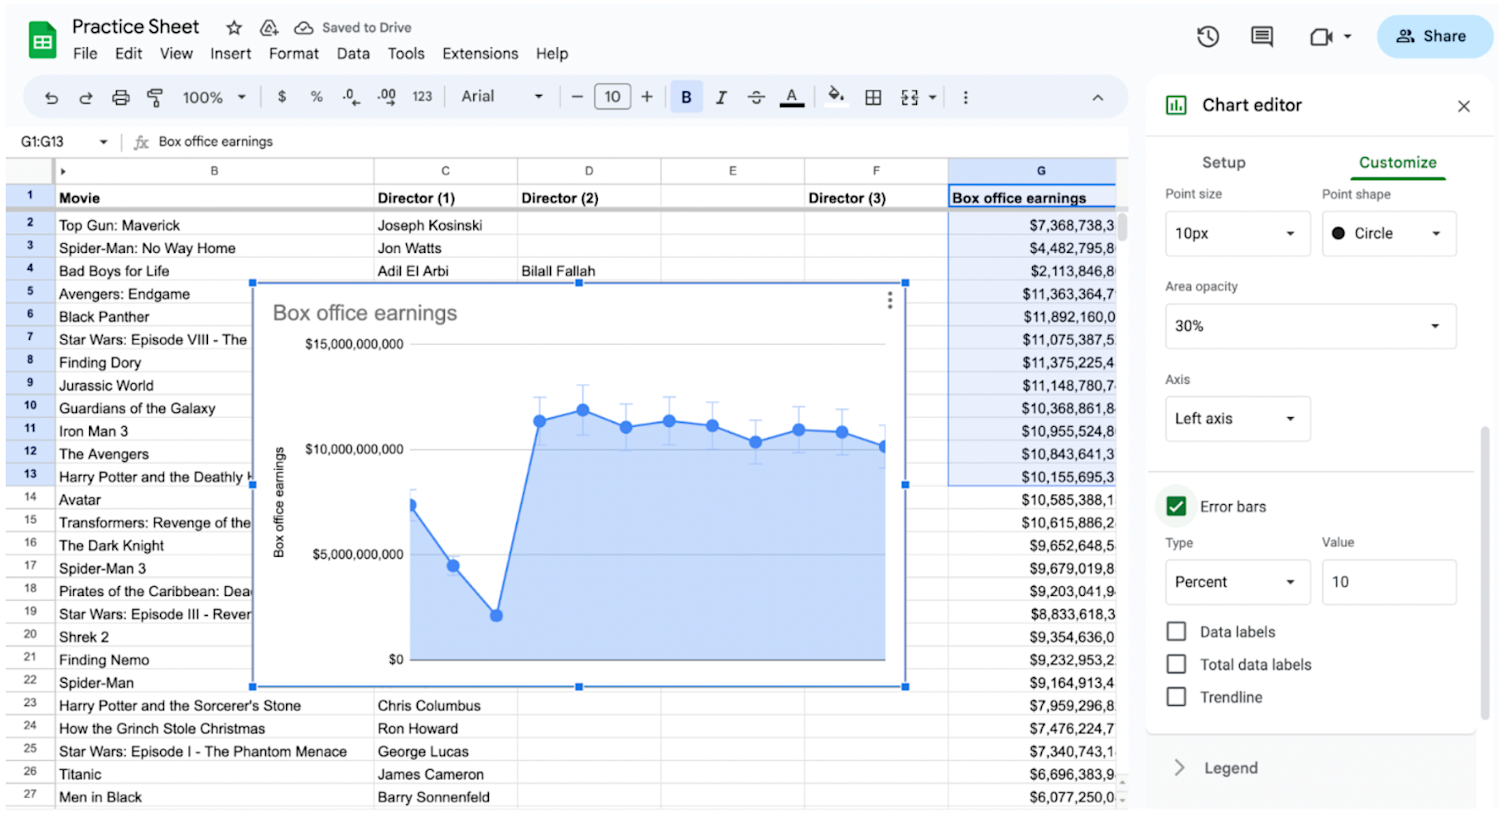1500x820 pixels.
Task: Collapse the toolbar menus with chevron
Action: (1098, 97)
